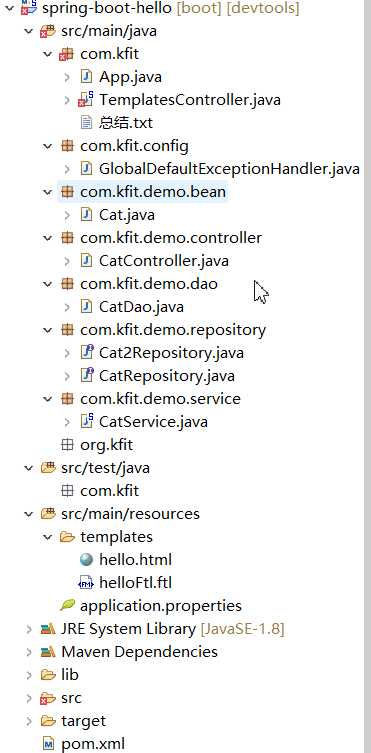This screenshot has height=753, width=371.
Task: Click the pom.xml Maven file icon
Action: 48,744
